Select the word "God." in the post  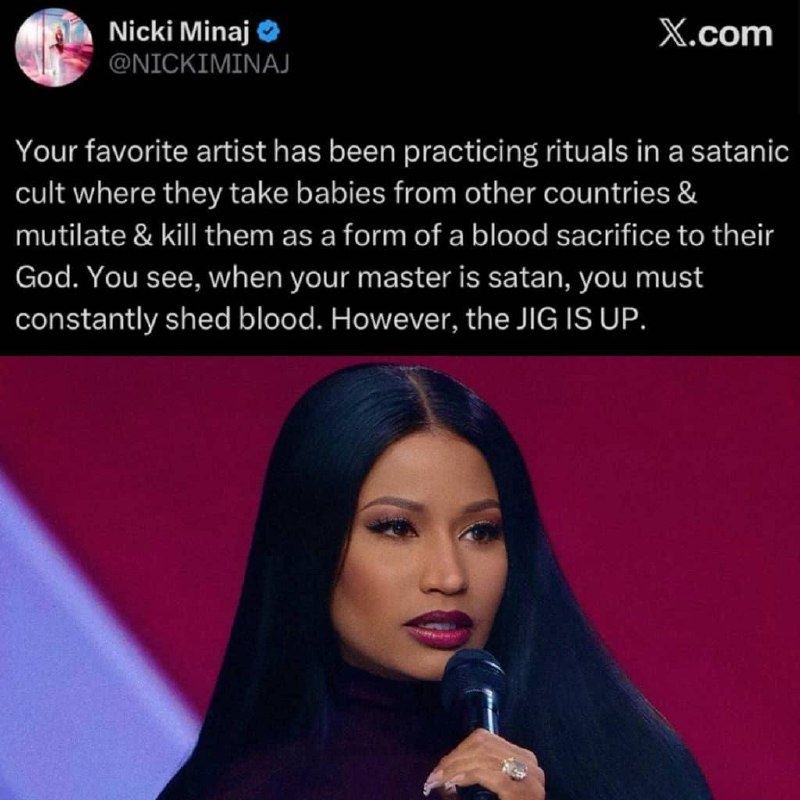point(47,278)
